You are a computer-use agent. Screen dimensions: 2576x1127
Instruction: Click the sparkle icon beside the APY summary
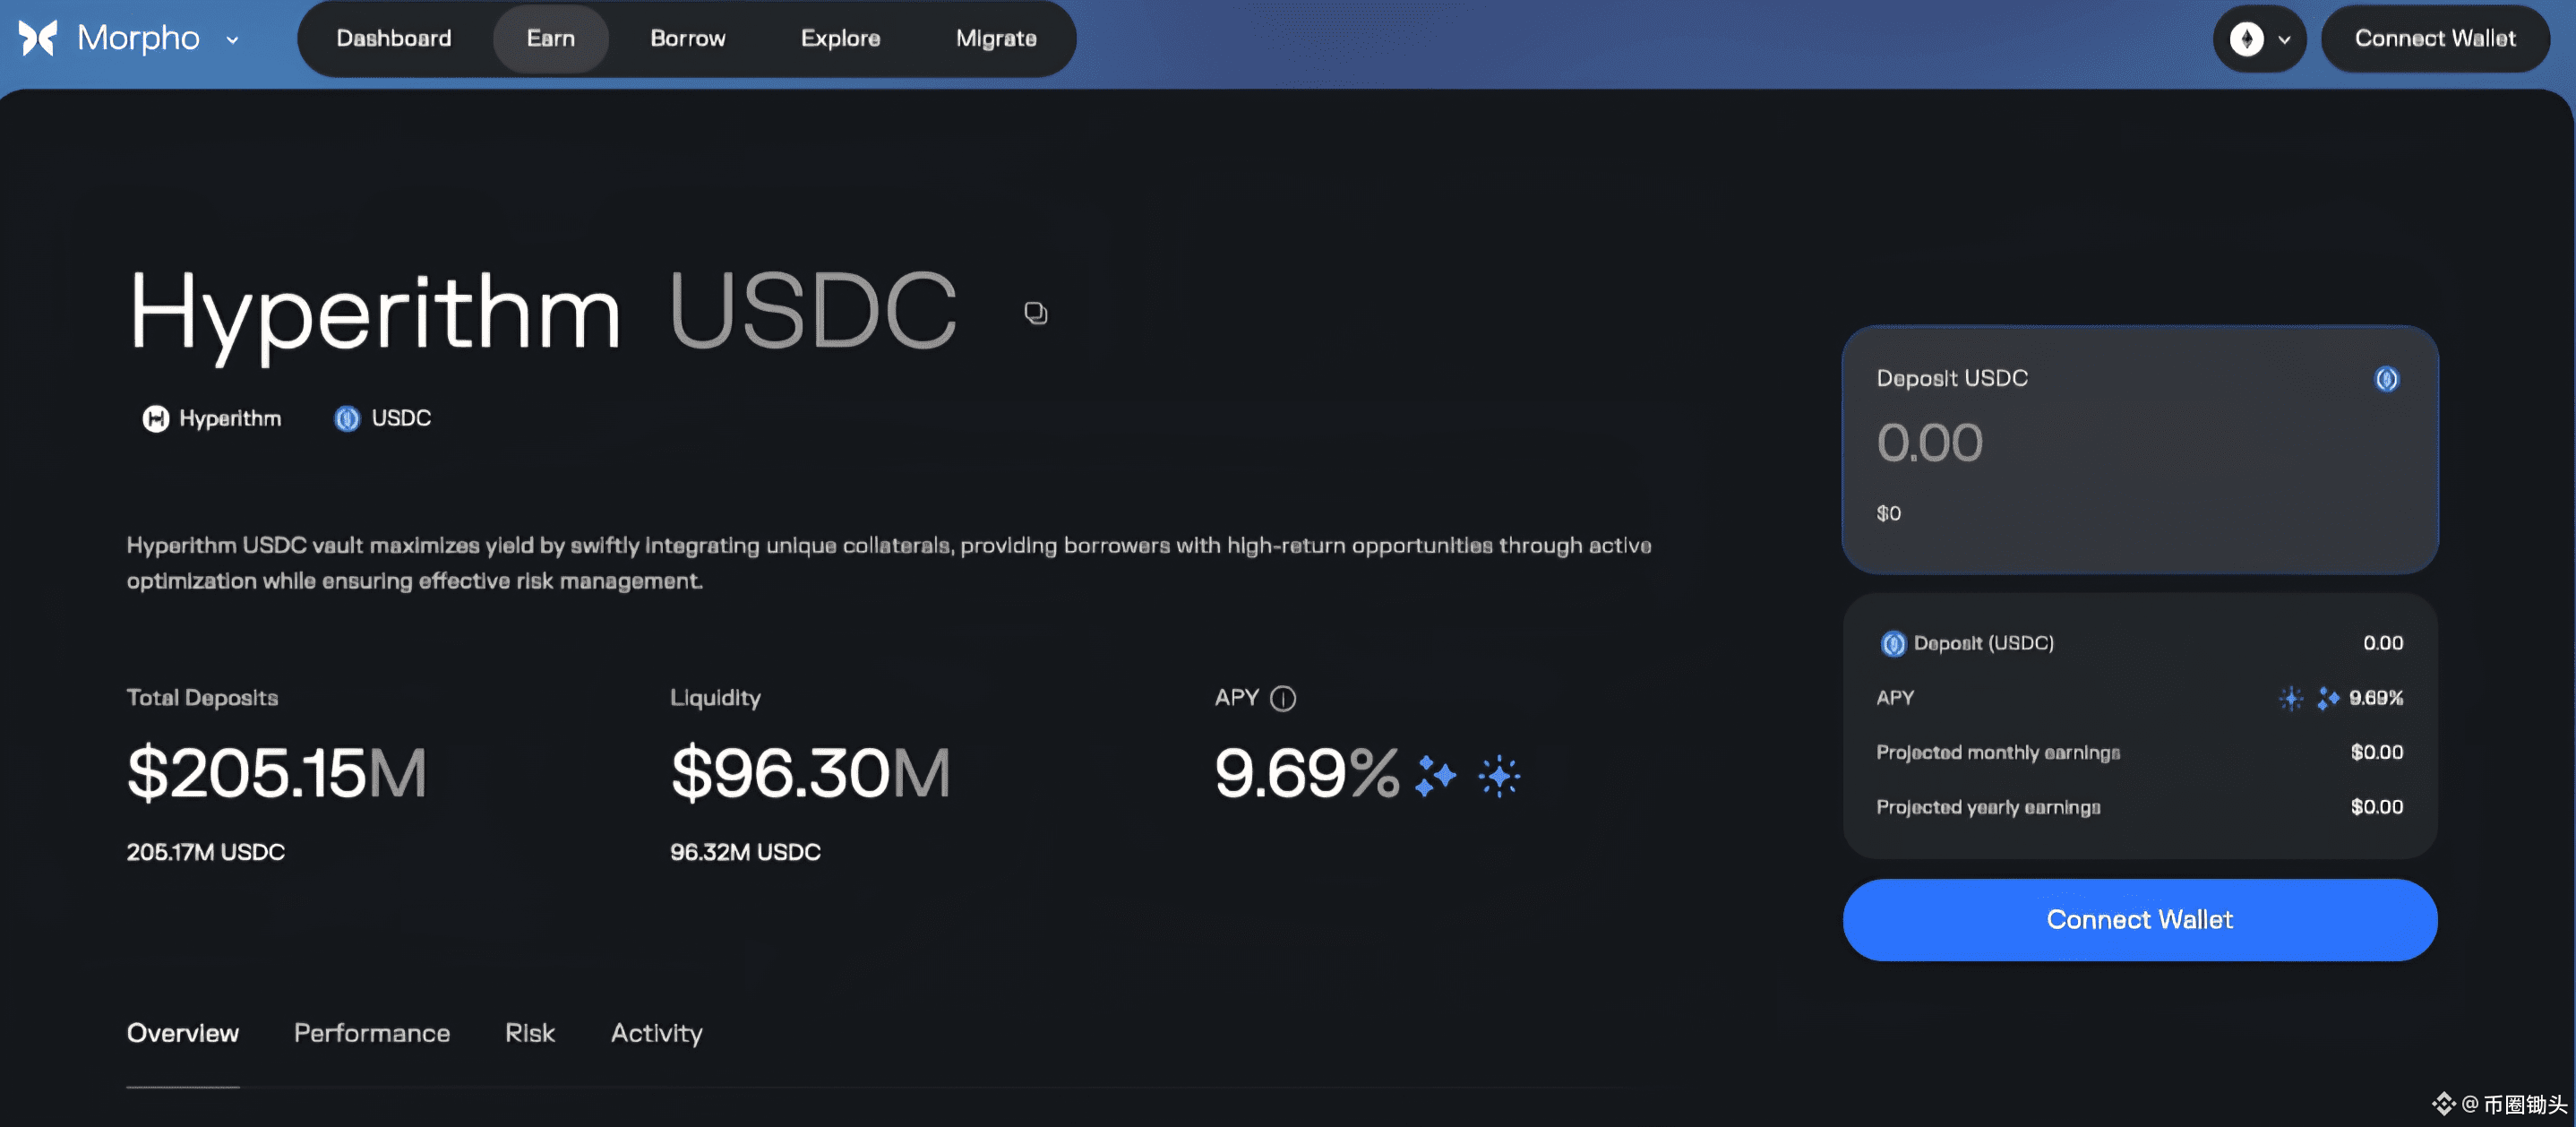pyautogui.click(x=2290, y=698)
